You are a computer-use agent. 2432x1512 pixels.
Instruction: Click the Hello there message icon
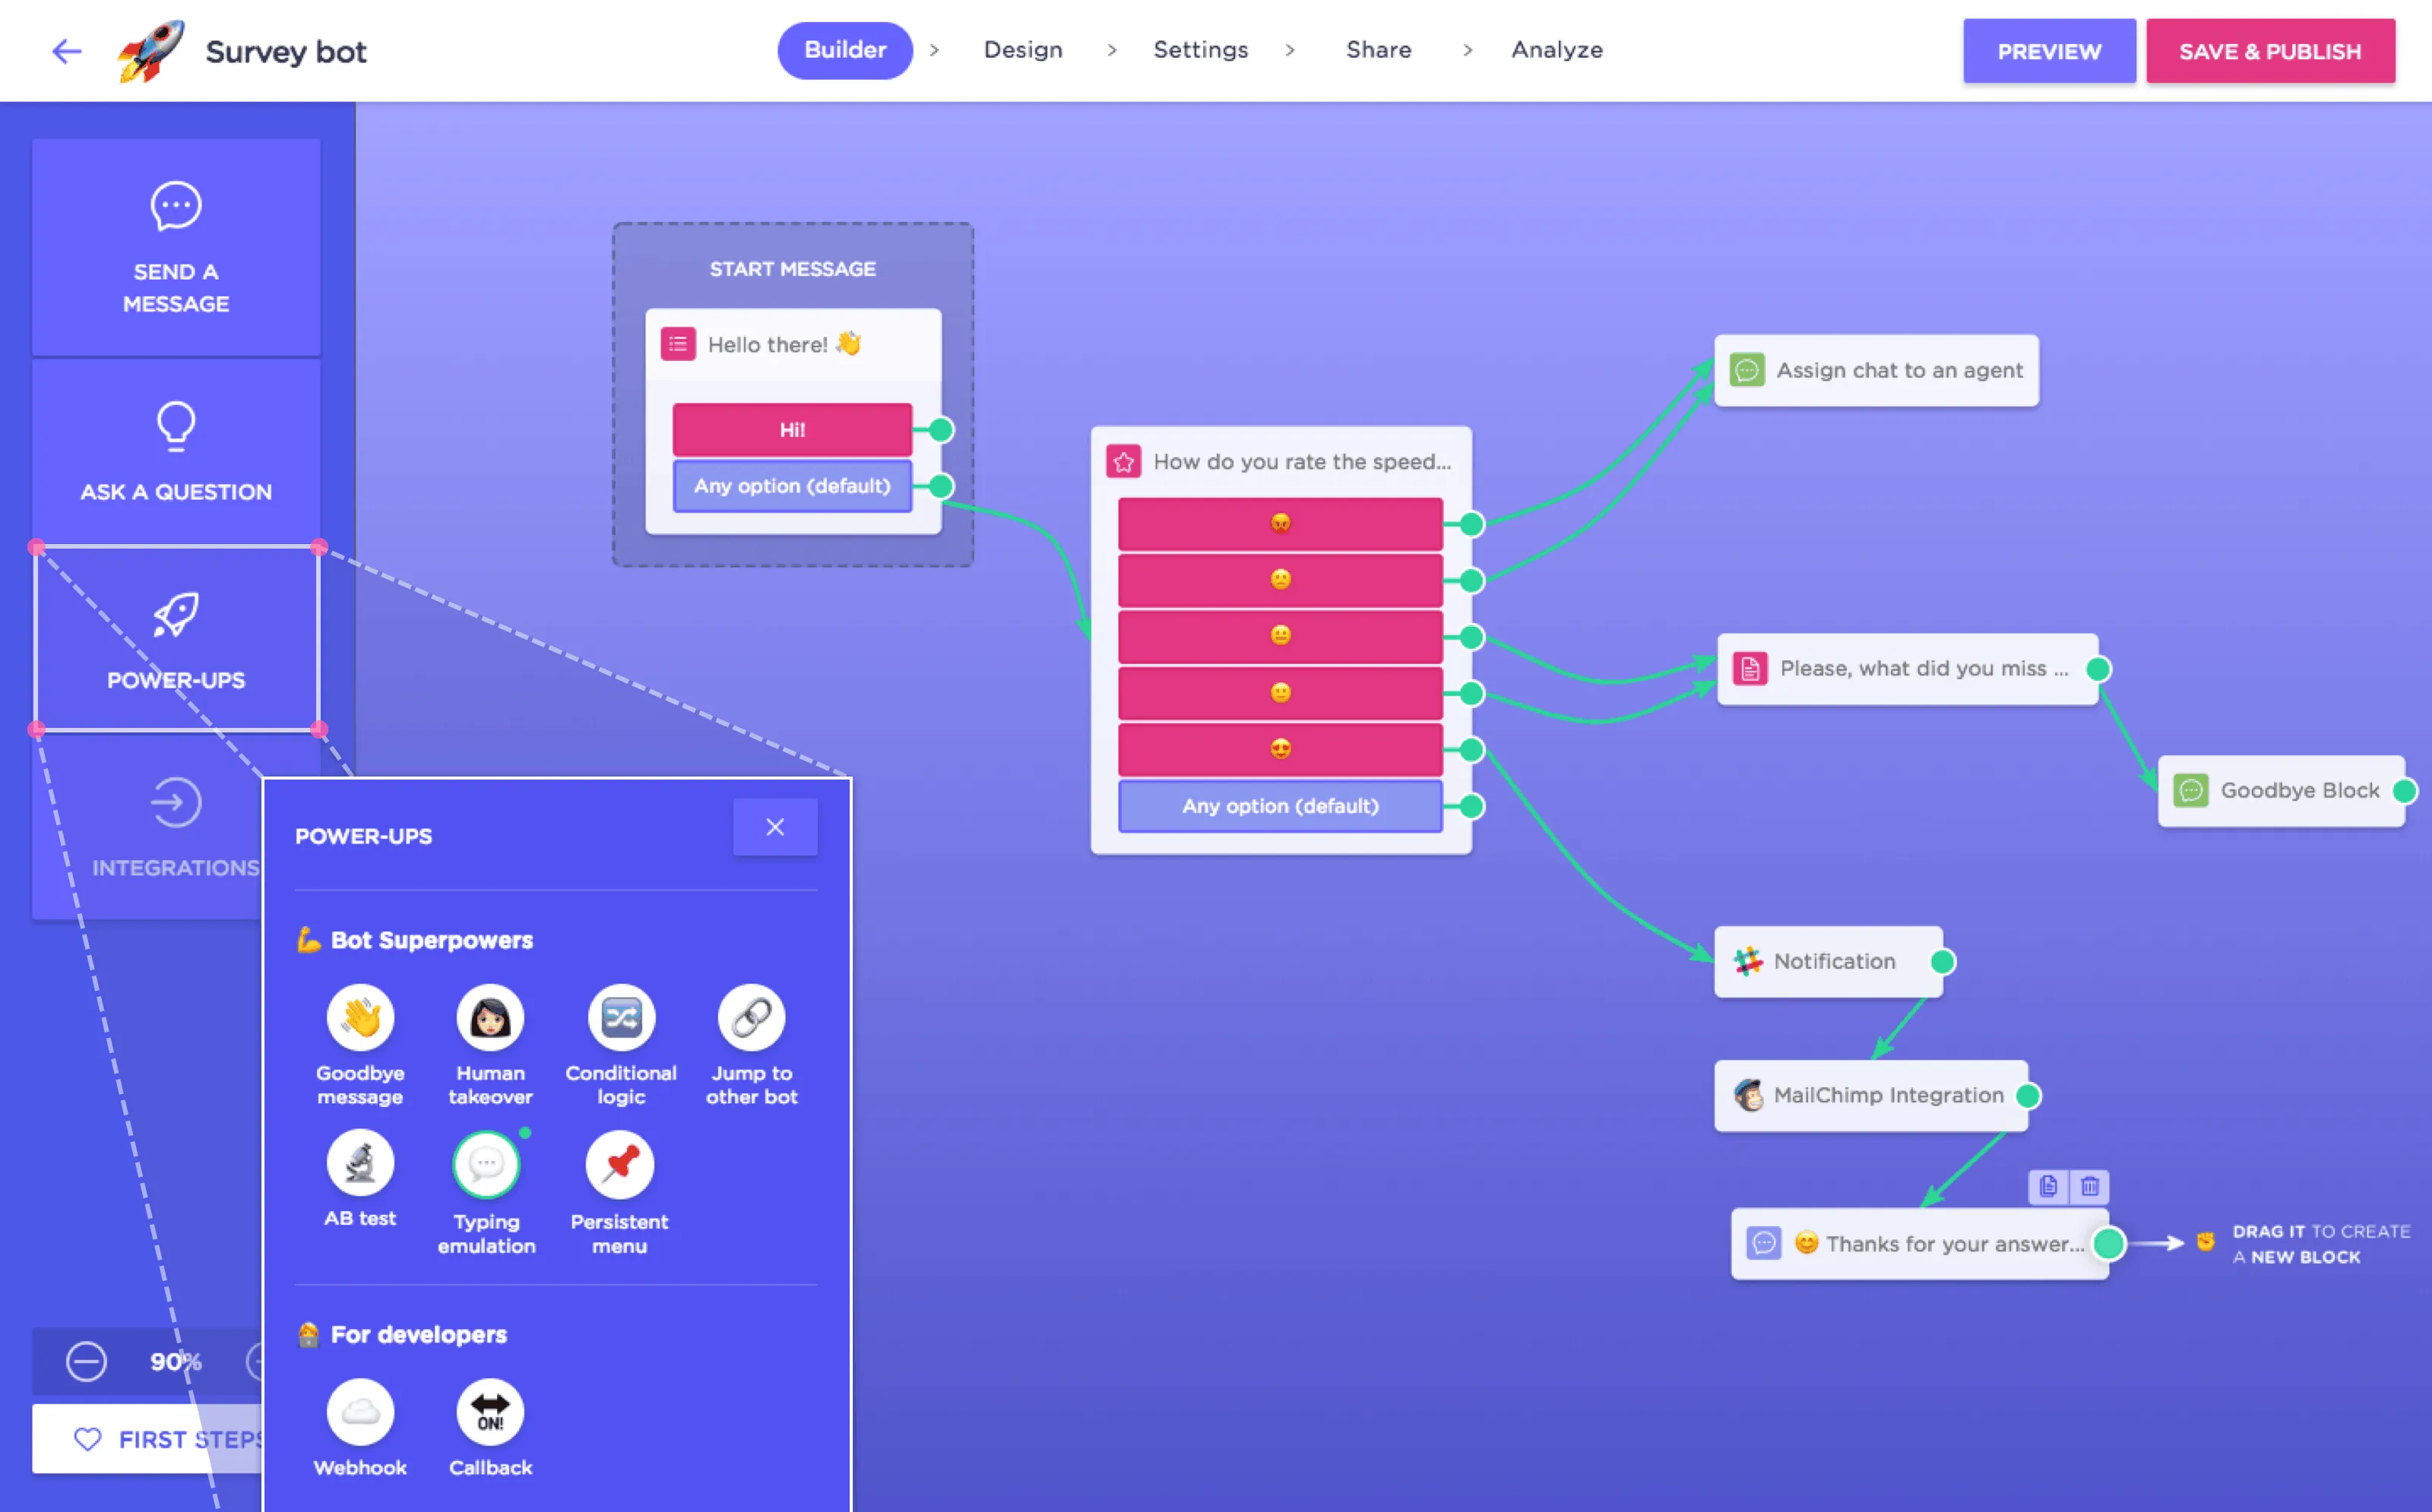(x=678, y=344)
